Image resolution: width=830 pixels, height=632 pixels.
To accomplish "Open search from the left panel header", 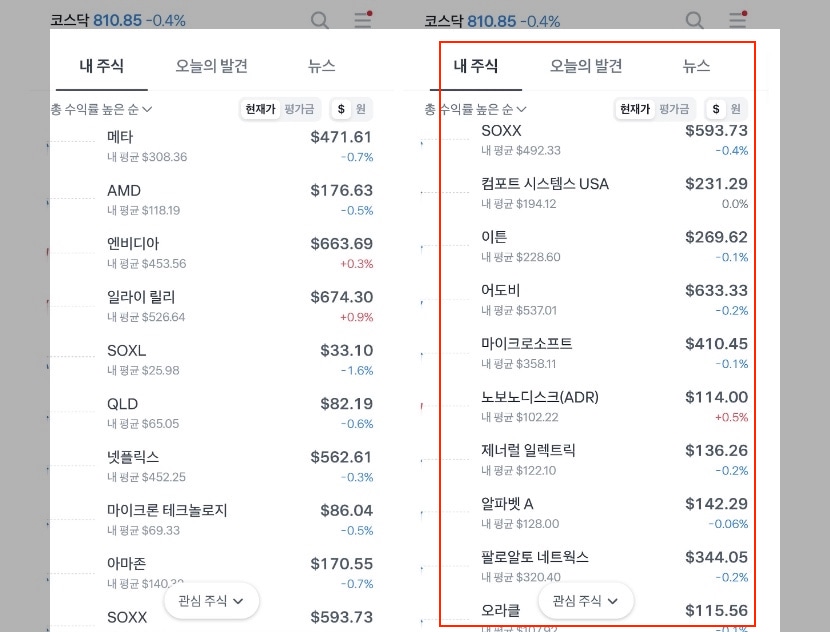I will click(320, 20).
